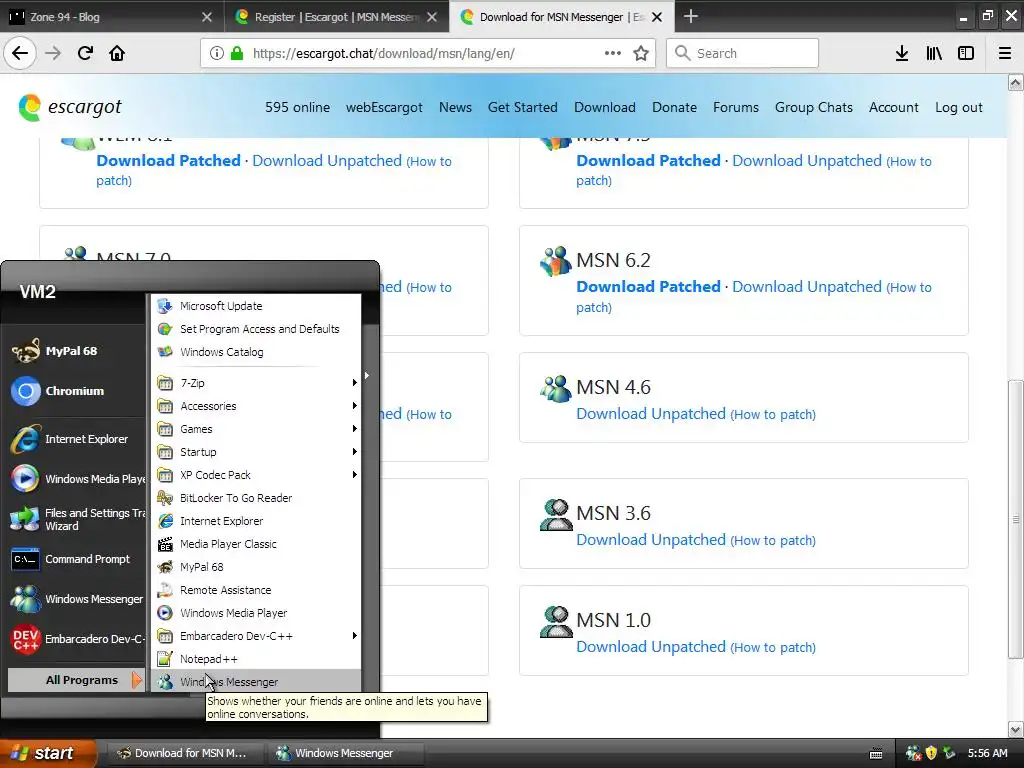Launch MyPal 68 in All Programs list
This screenshot has height=768, width=1024.
click(256, 567)
